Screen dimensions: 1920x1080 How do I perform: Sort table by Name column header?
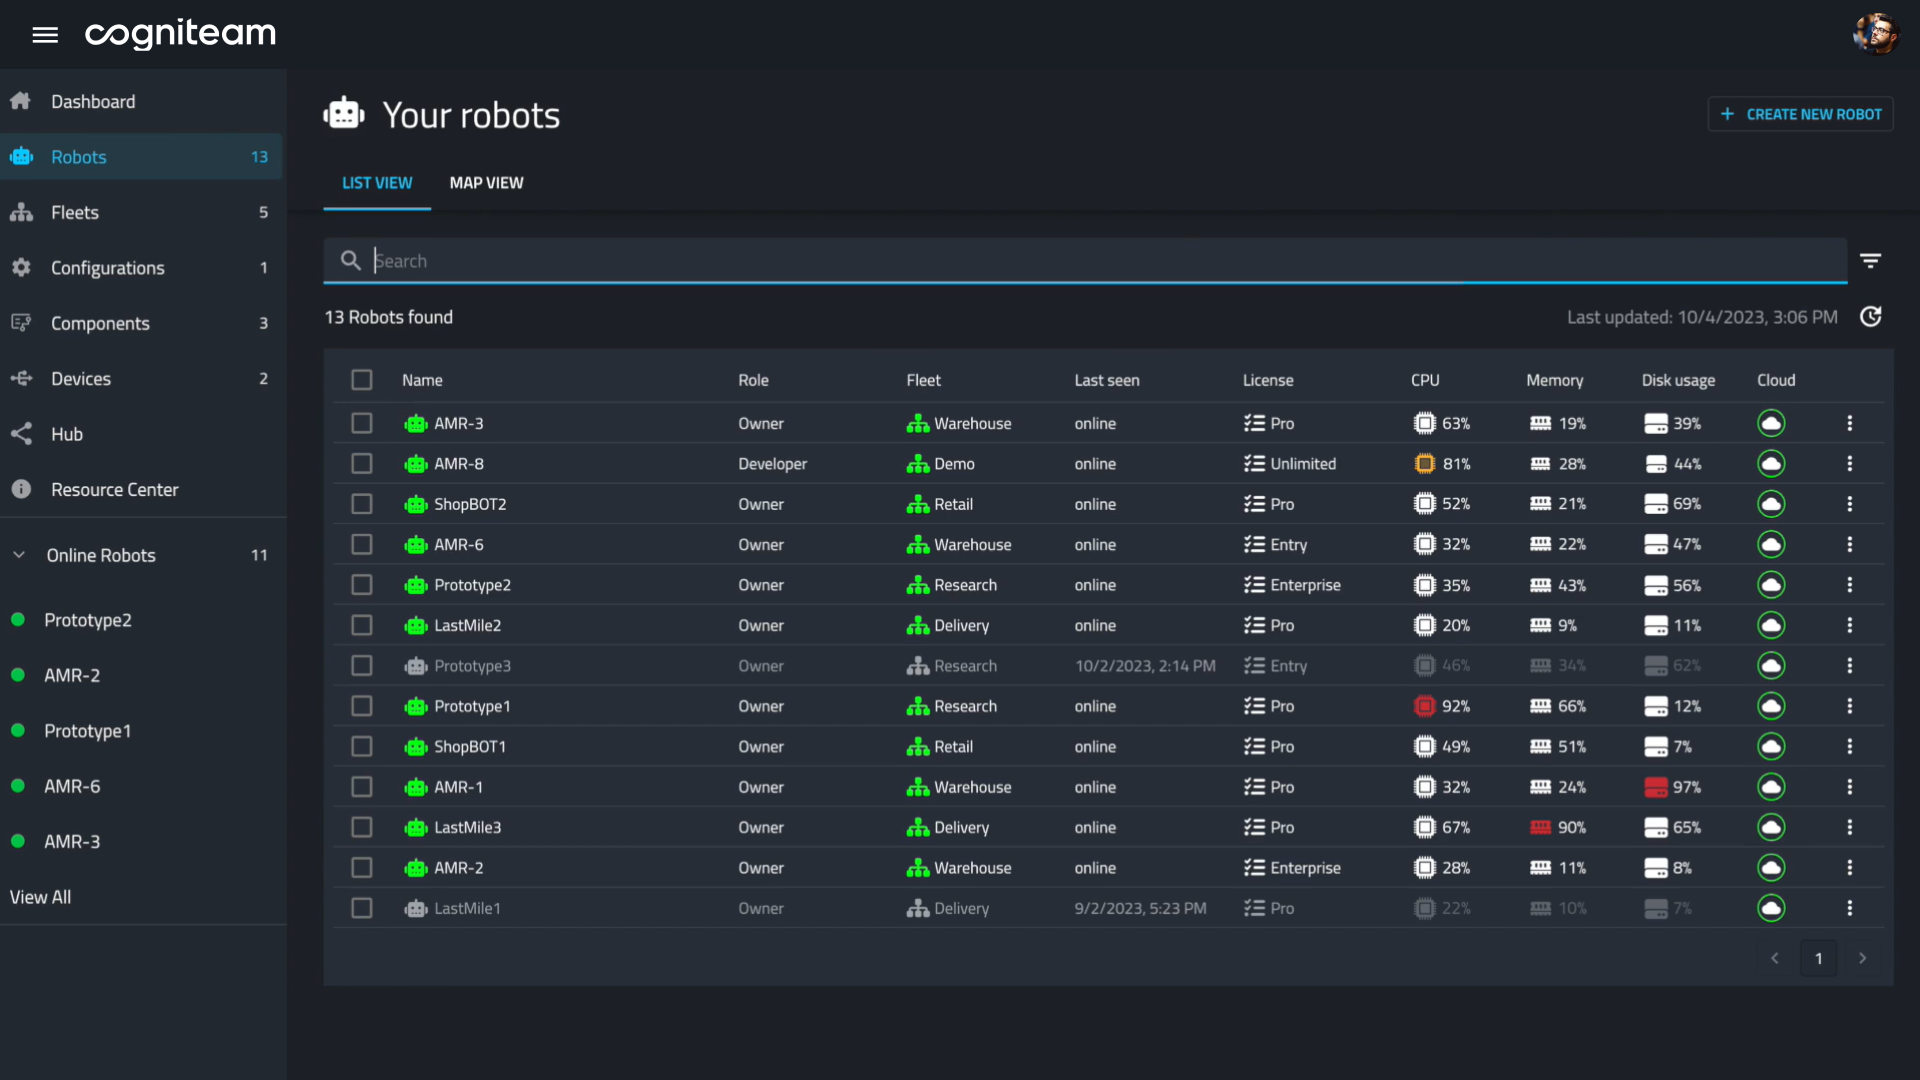[x=422, y=380]
